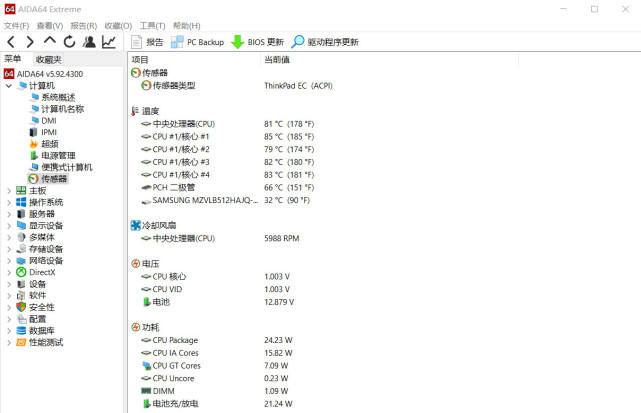641x413 pixels.
Task: Go back with the left arrow
Action: click(x=11, y=42)
